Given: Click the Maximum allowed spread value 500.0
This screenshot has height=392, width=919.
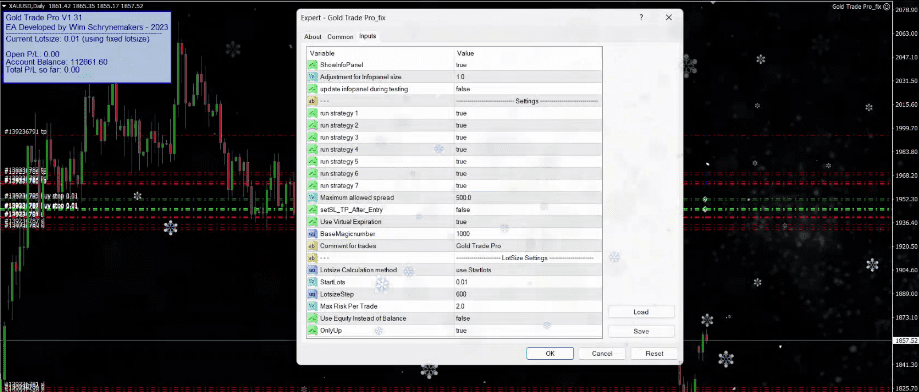Looking at the screenshot, I should (x=464, y=197).
